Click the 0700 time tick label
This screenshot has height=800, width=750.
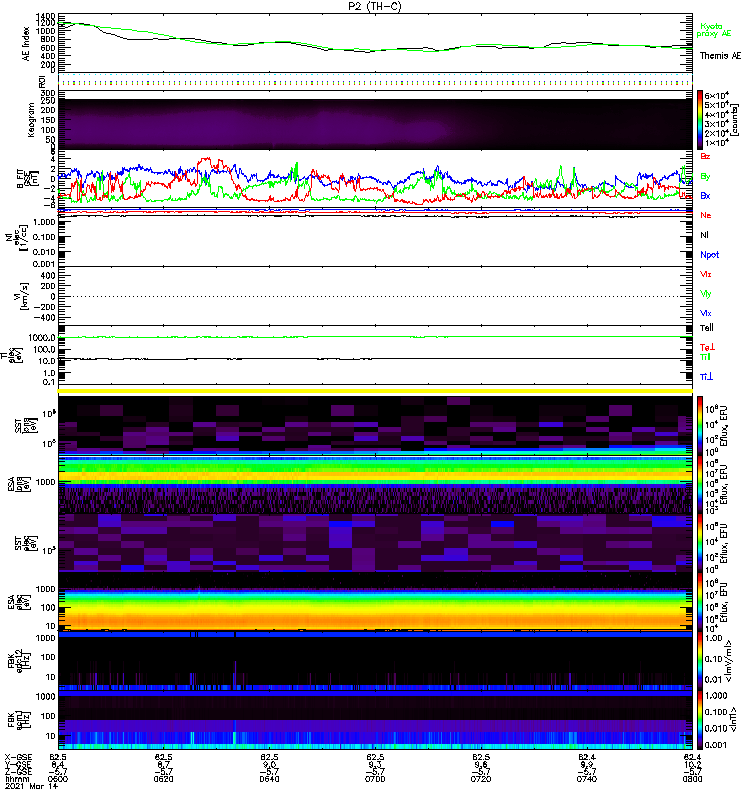click(x=375, y=779)
